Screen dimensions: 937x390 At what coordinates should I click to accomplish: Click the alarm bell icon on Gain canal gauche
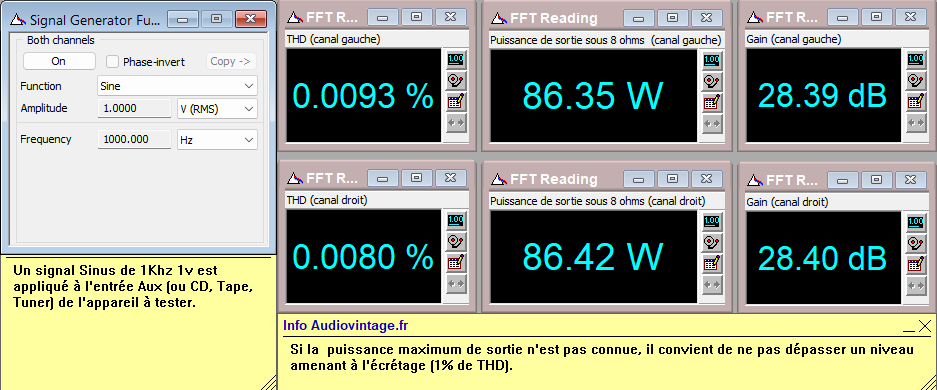915,80
